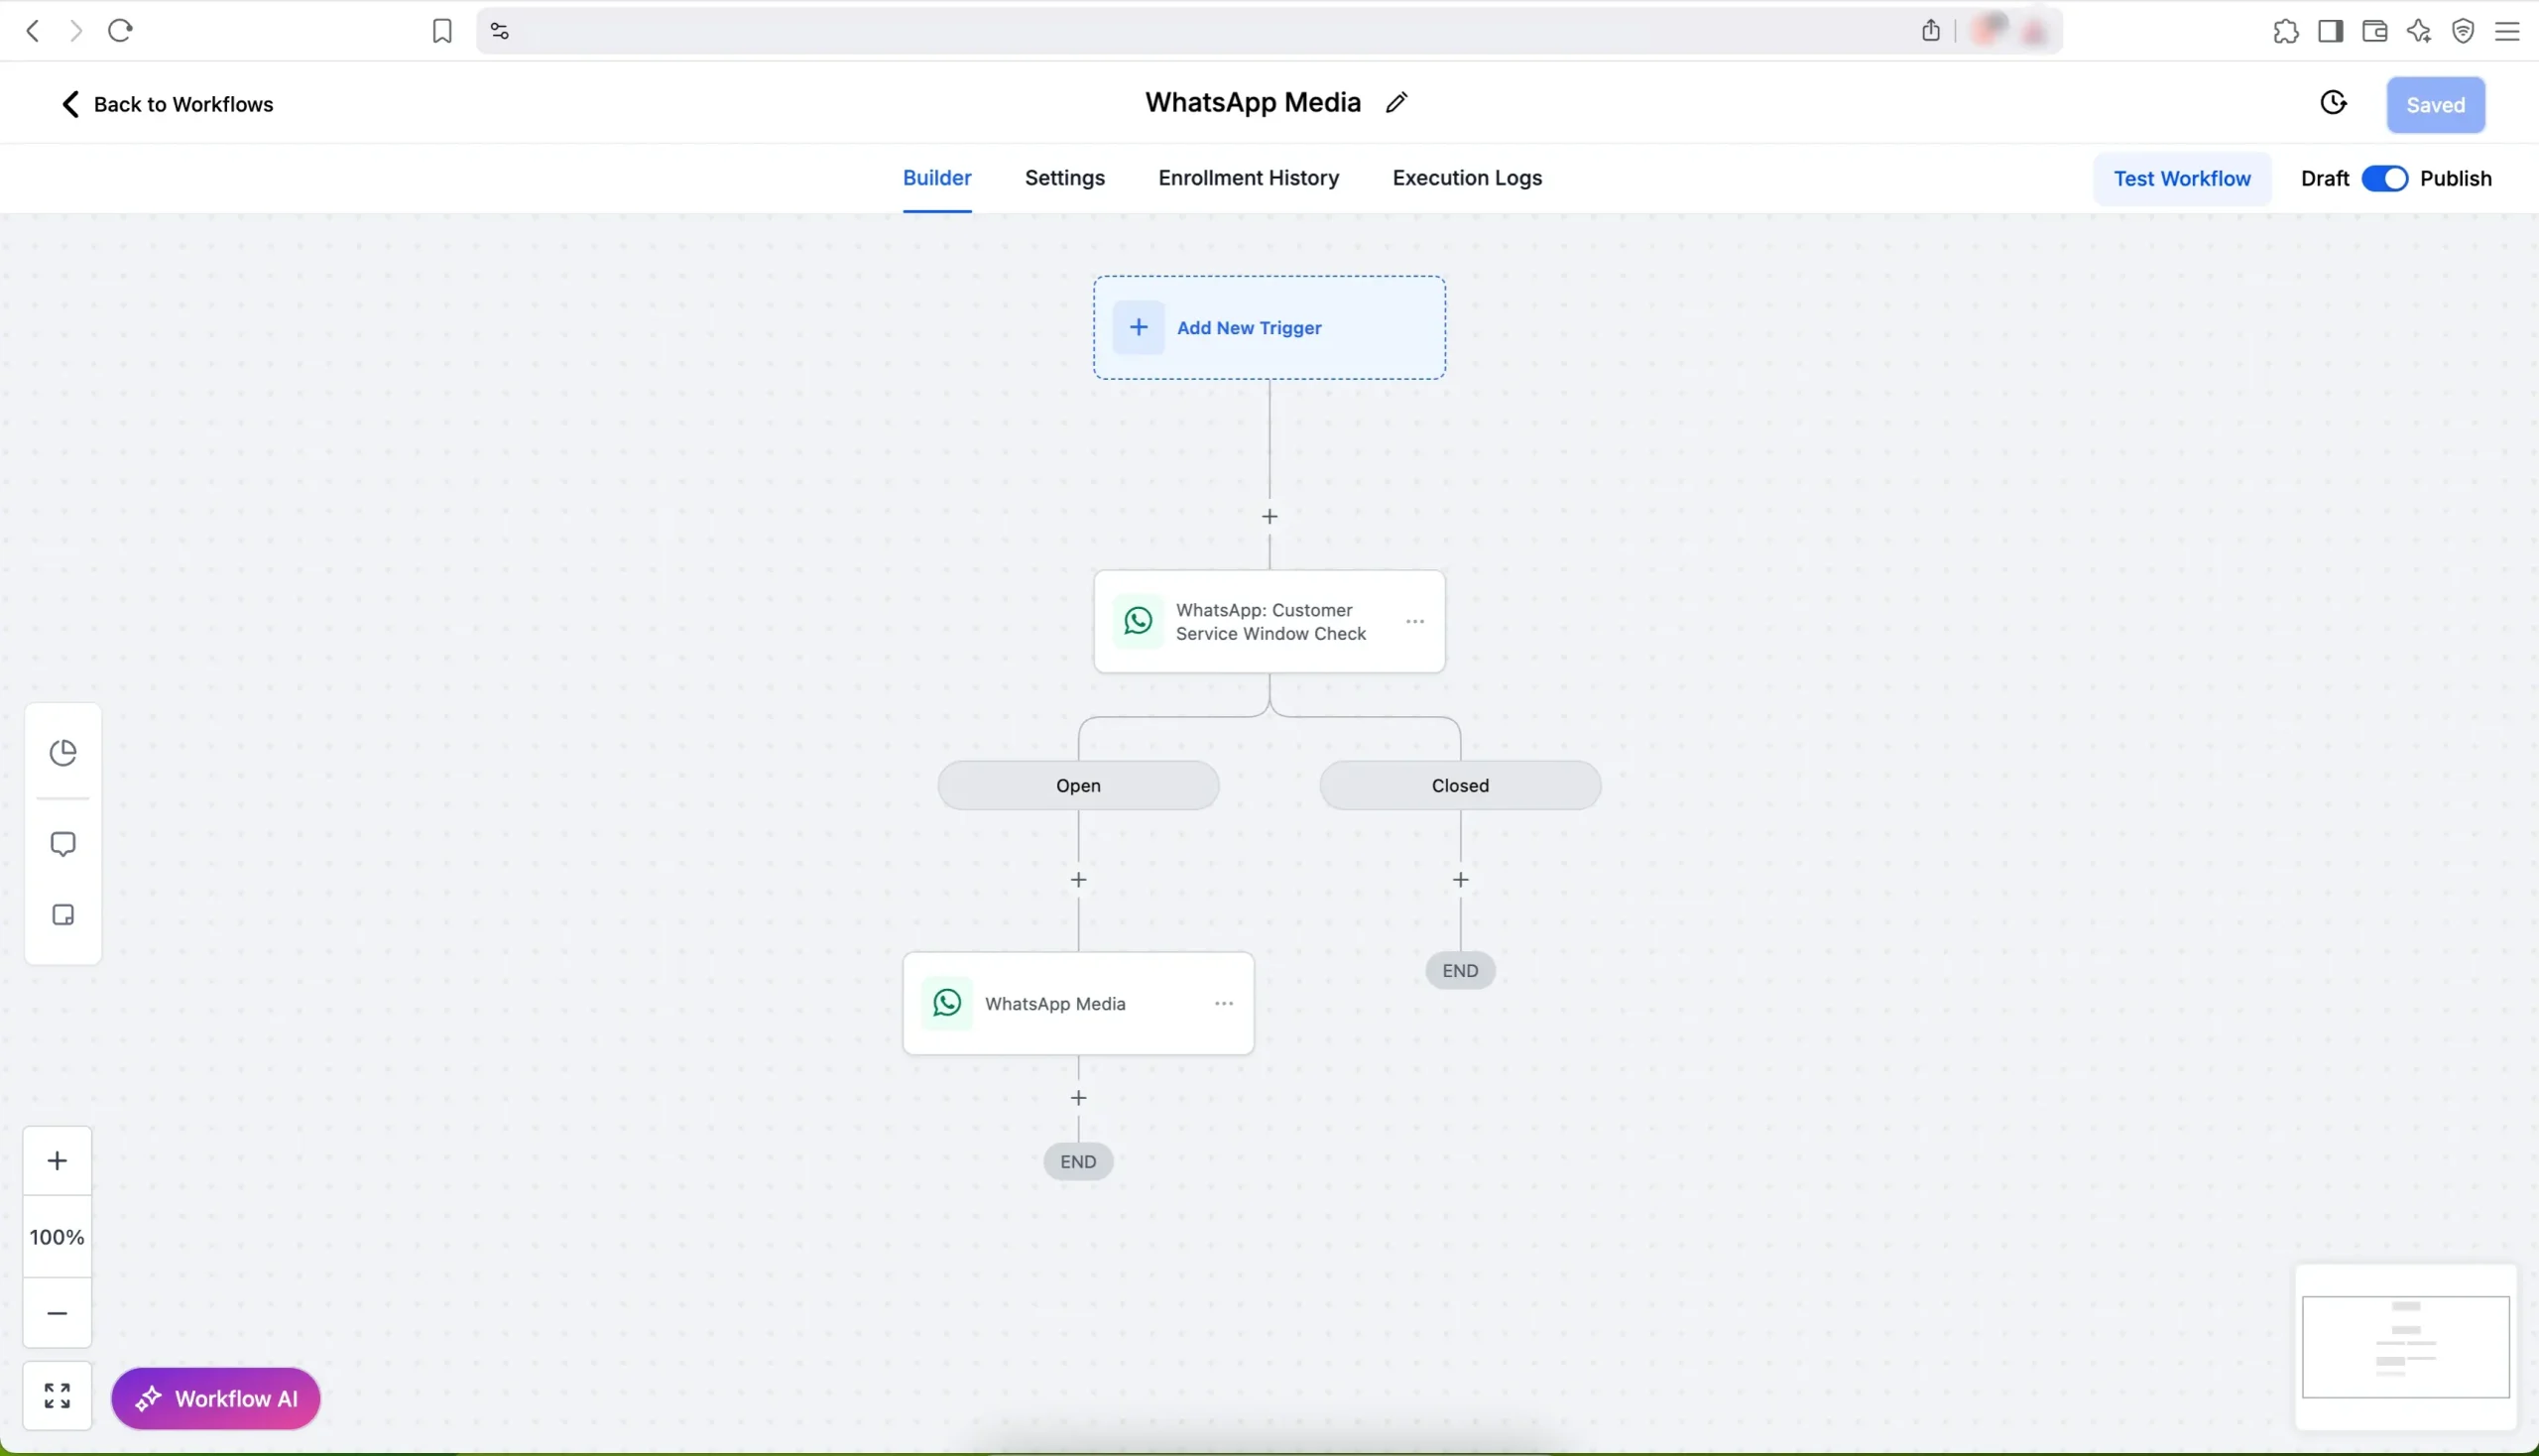
Task: Fit workflow to screen with expand icon
Action: click(58, 1396)
